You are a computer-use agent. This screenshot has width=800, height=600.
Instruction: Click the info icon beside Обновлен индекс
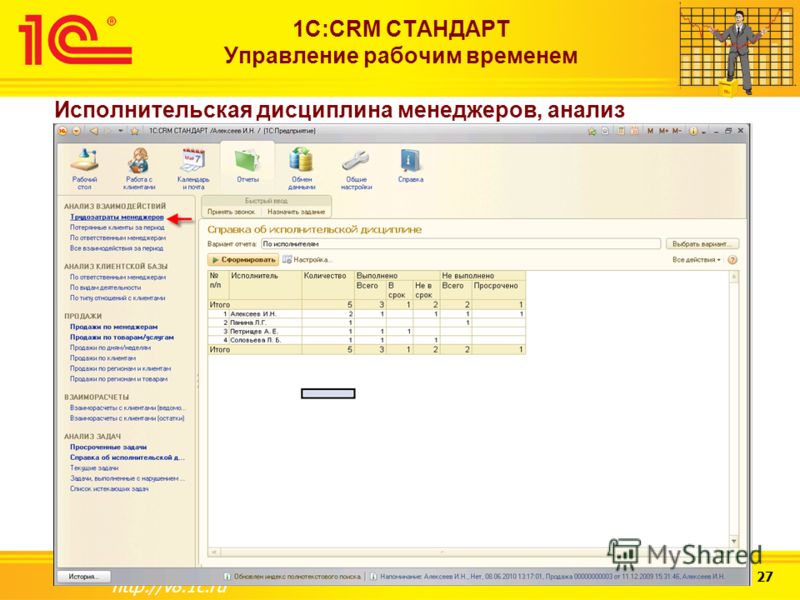point(228,577)
